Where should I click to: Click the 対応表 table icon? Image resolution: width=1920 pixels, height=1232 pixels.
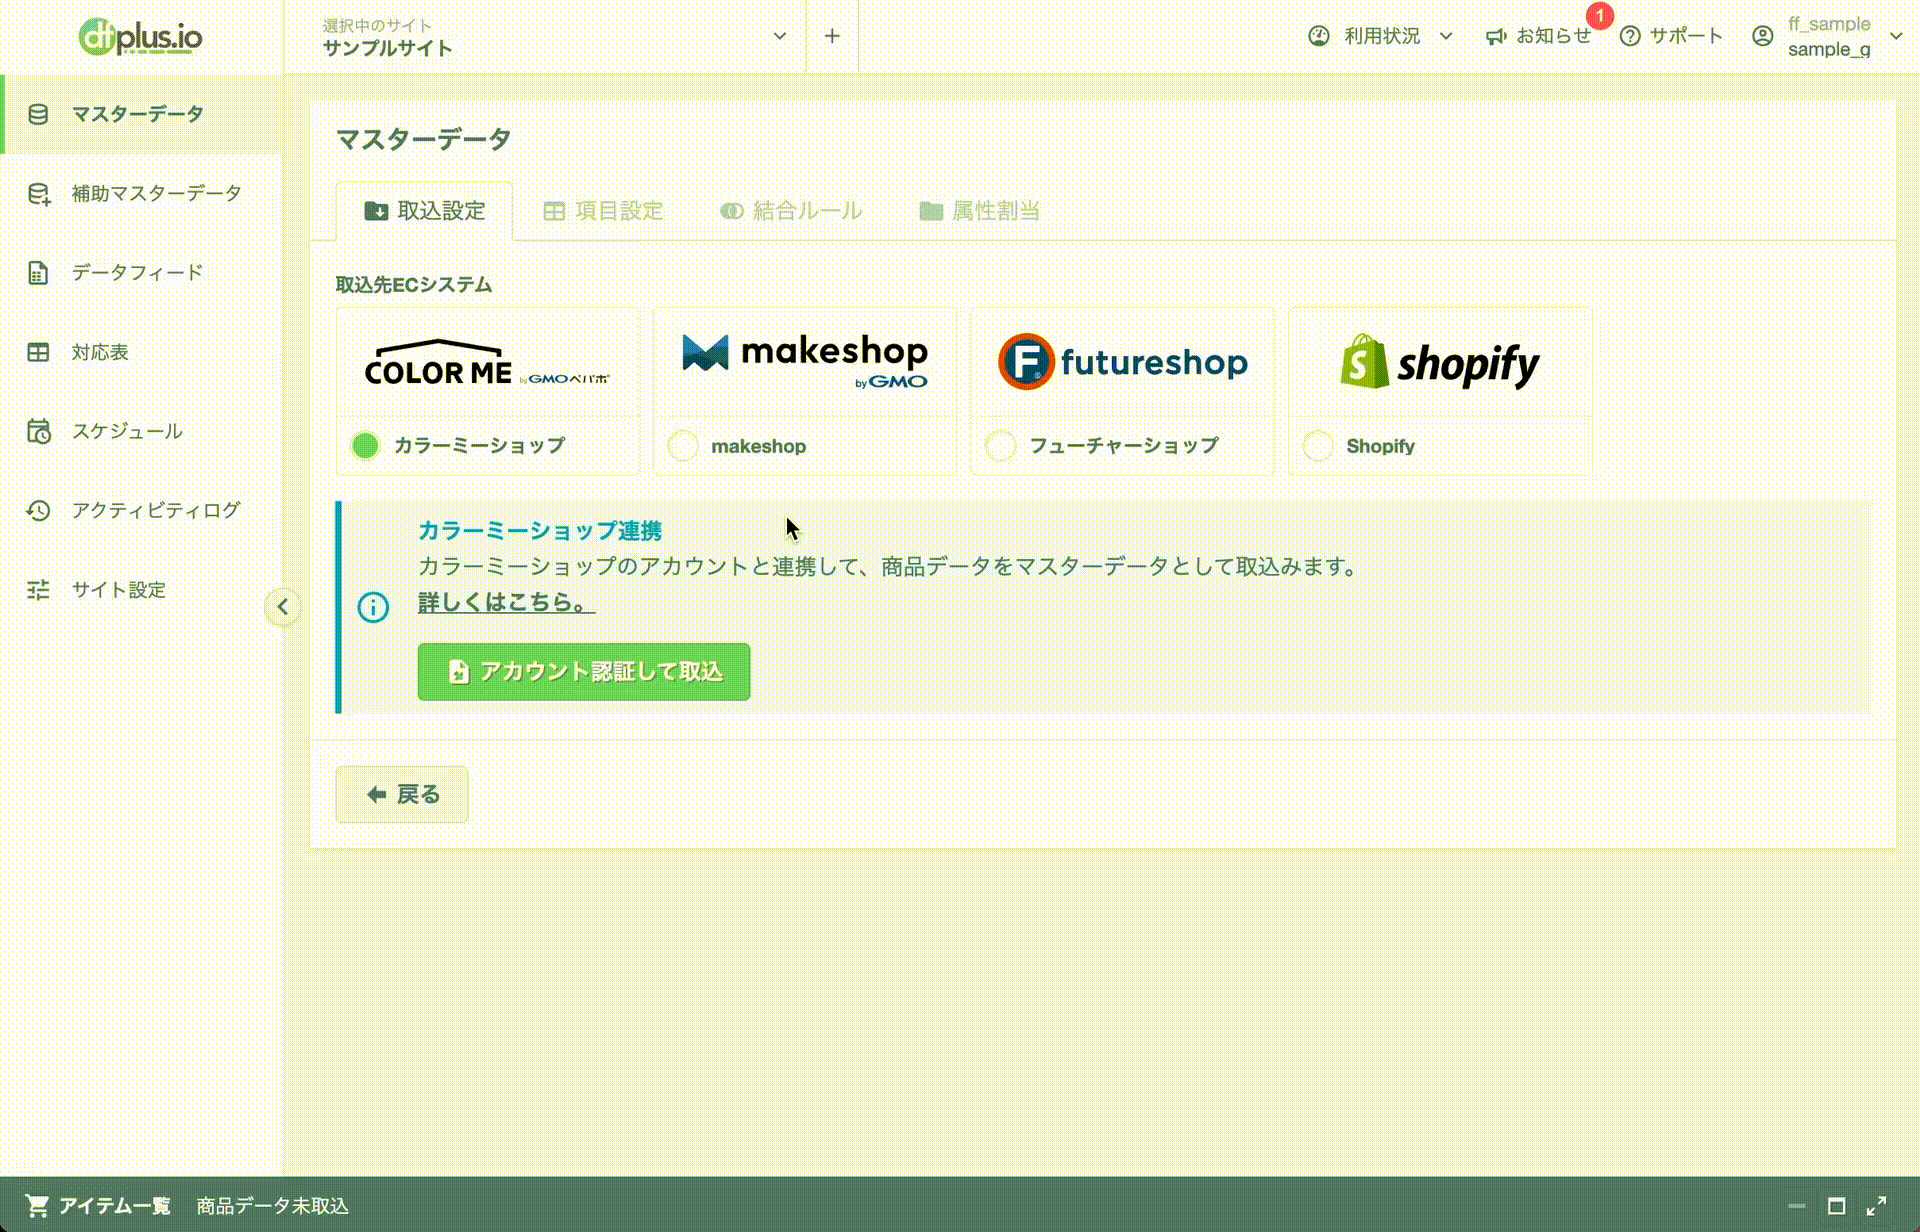coord(38,352)
